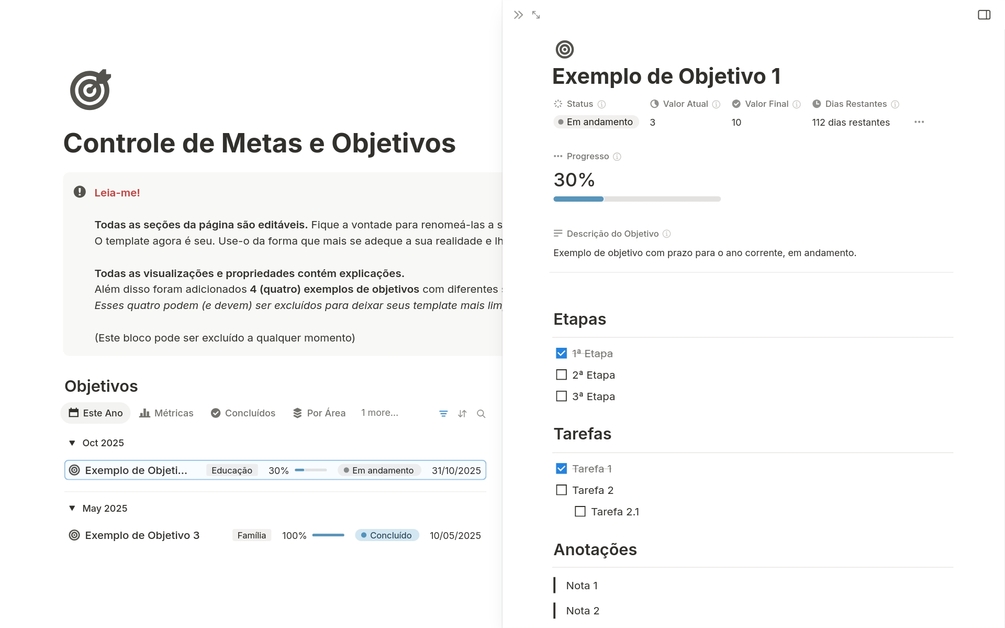1005x628 pixels.
Task: Uncheck the 1ª Etapa checkbox
Action: pos(561,353)
